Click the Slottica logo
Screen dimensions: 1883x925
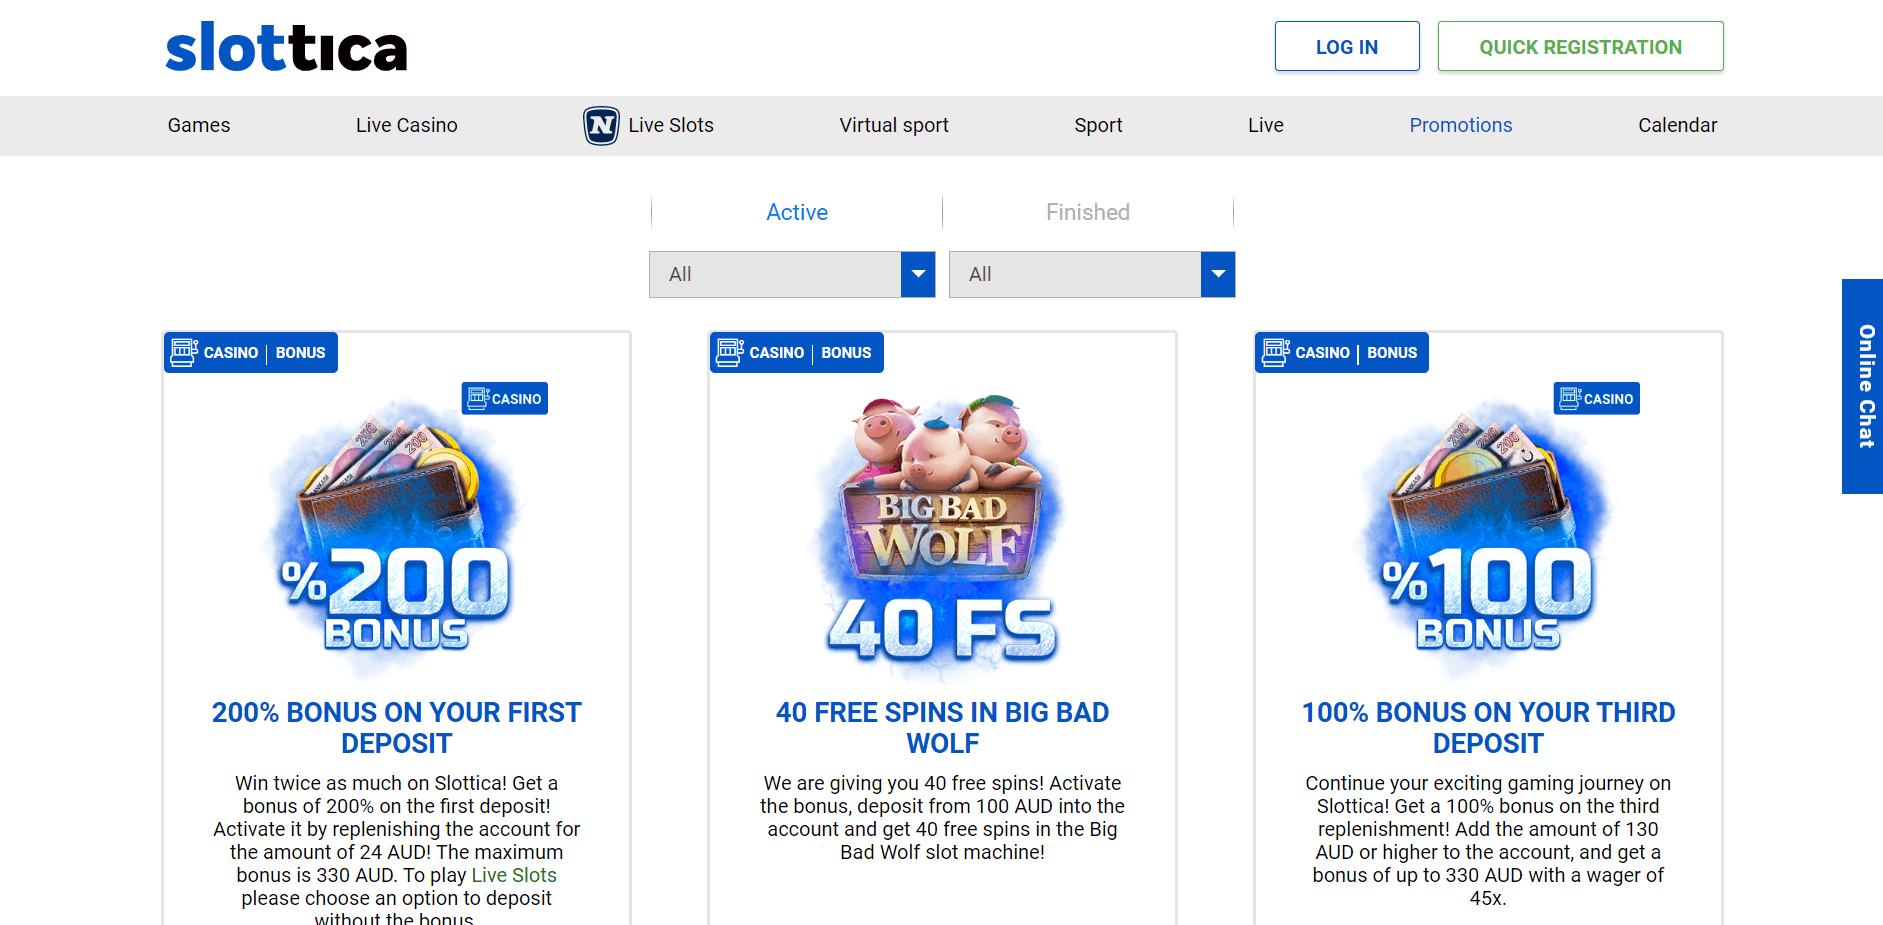[x=286, y=48]
